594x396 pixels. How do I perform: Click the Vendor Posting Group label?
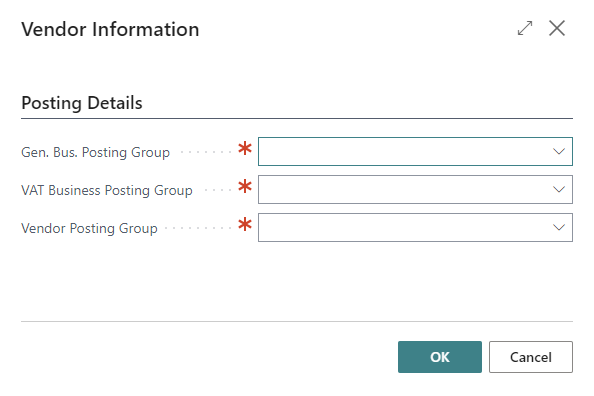click(89, 228)
